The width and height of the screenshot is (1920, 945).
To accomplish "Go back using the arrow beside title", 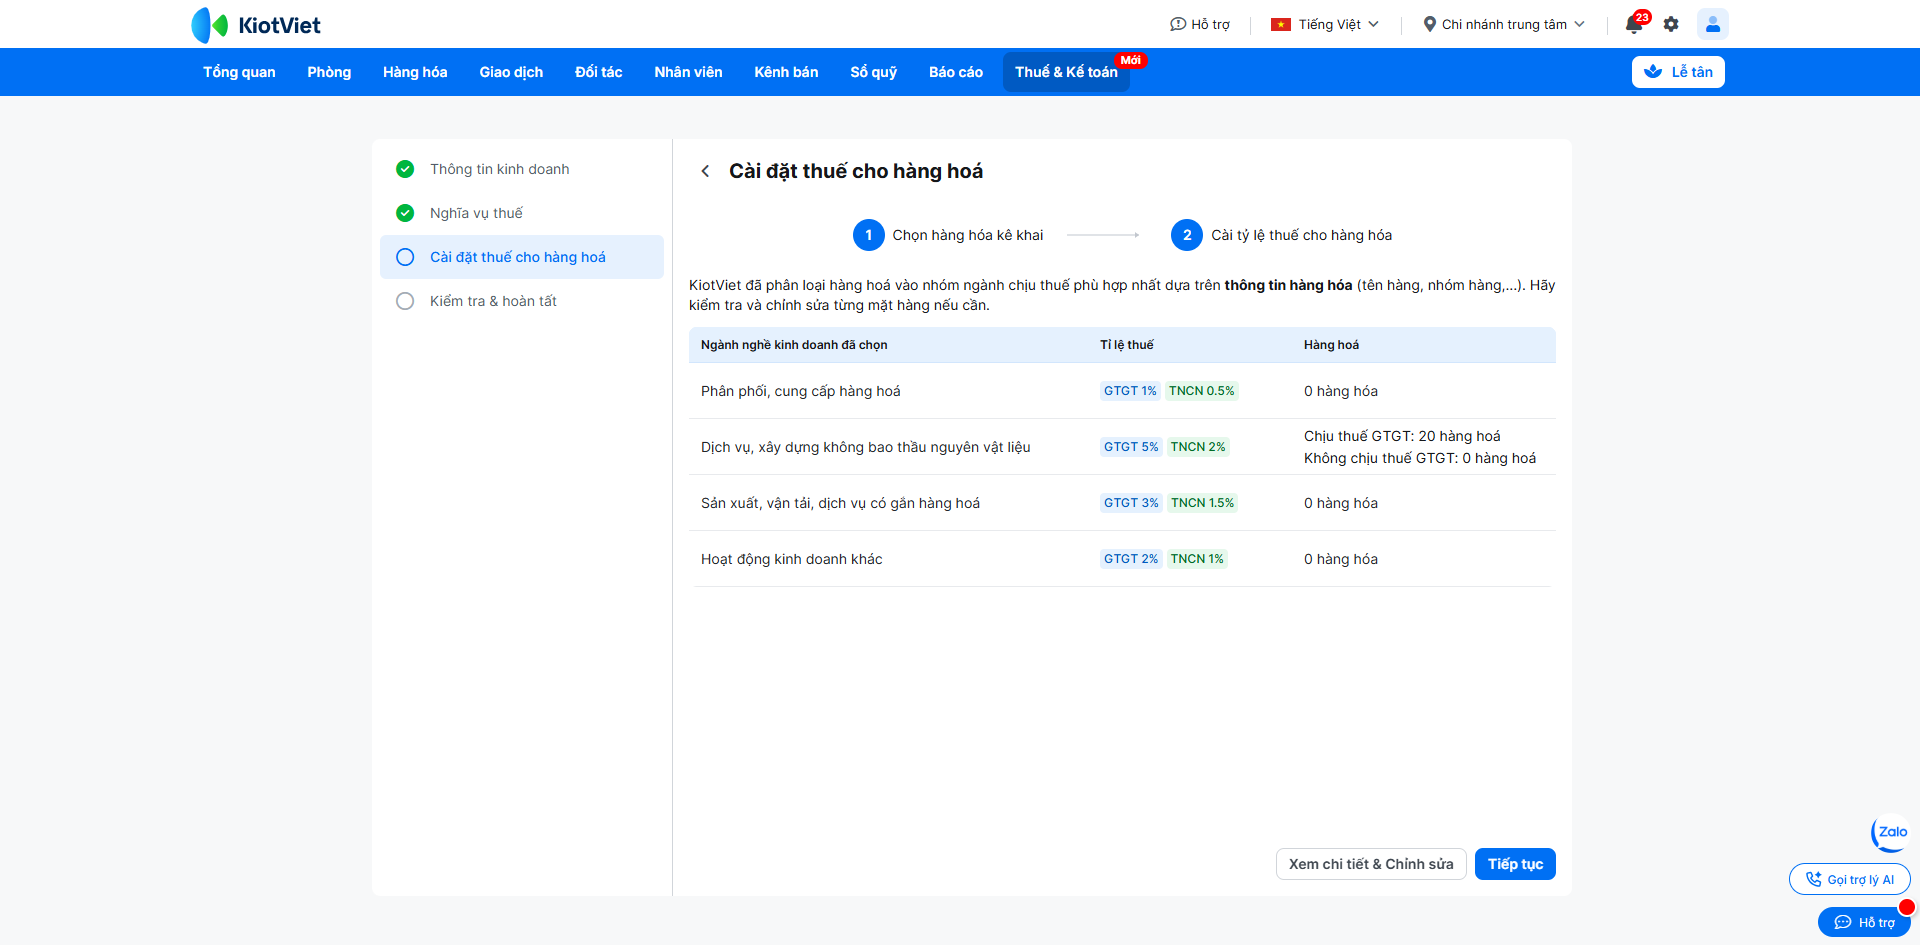I will [x=705, y=171].
